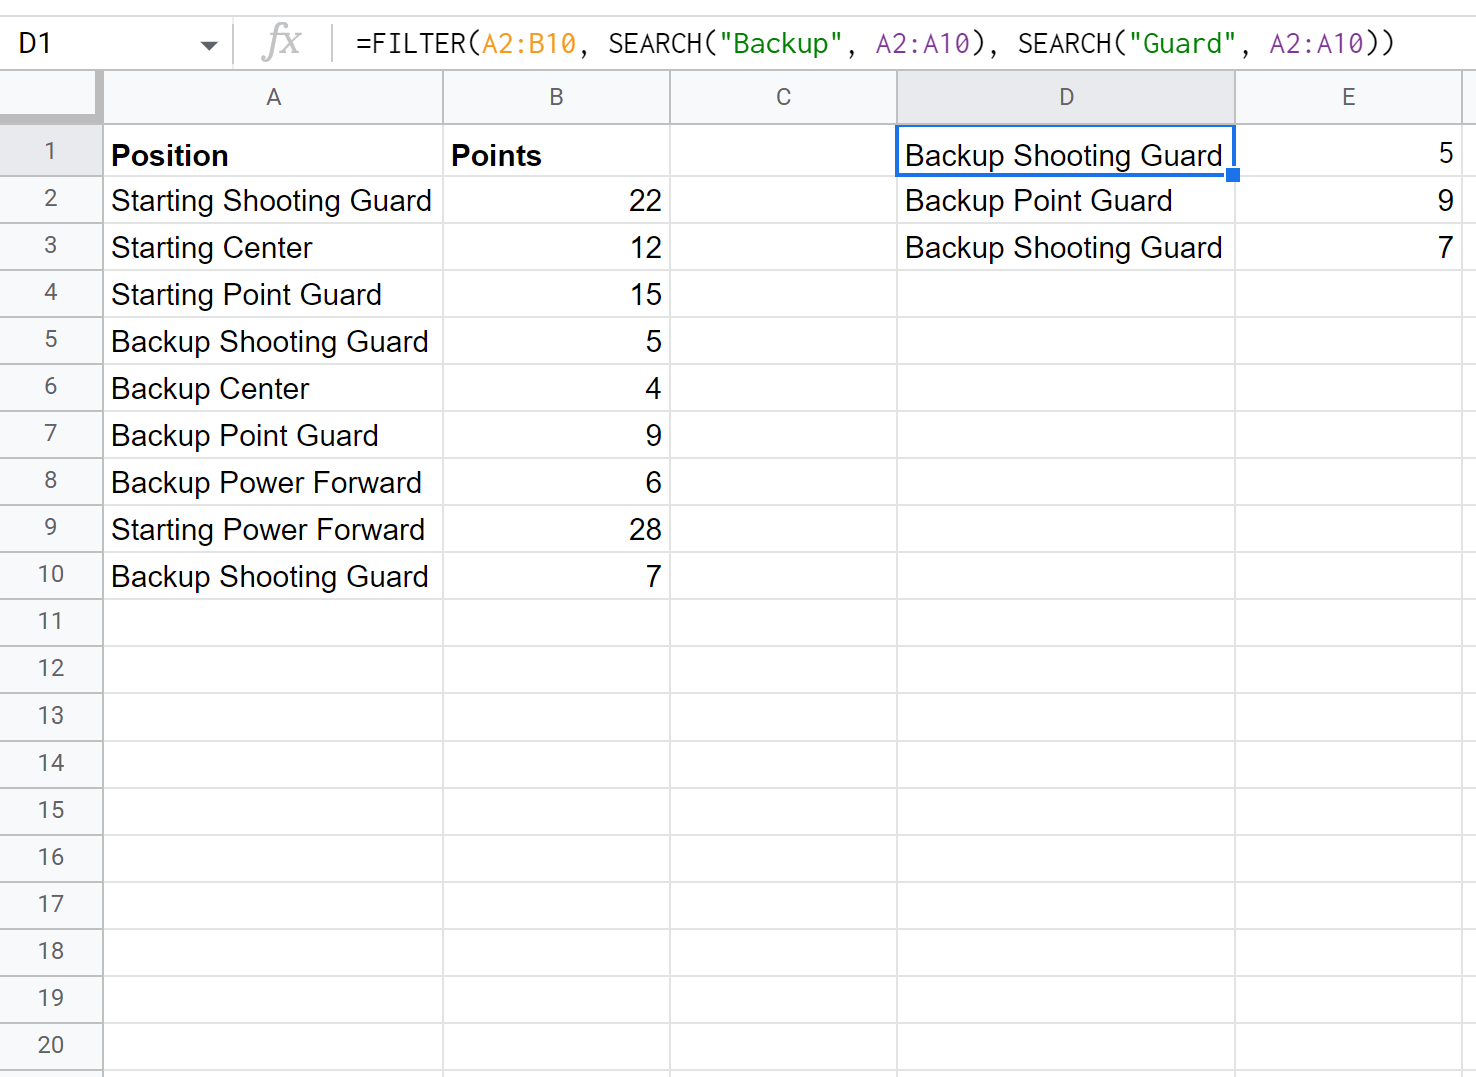Select row 10 header
Screen dimensions: 1476x1077
[50, 575]
